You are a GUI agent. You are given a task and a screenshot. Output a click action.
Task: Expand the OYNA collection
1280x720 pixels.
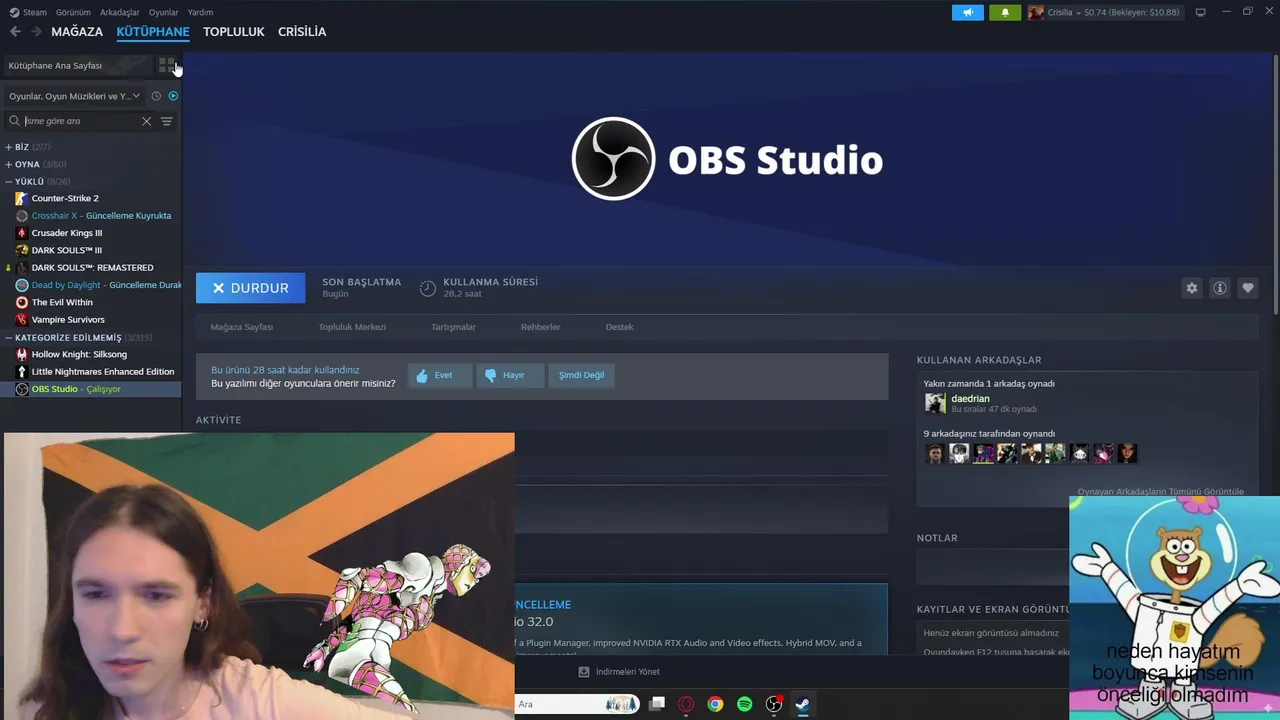click(9, 164)
